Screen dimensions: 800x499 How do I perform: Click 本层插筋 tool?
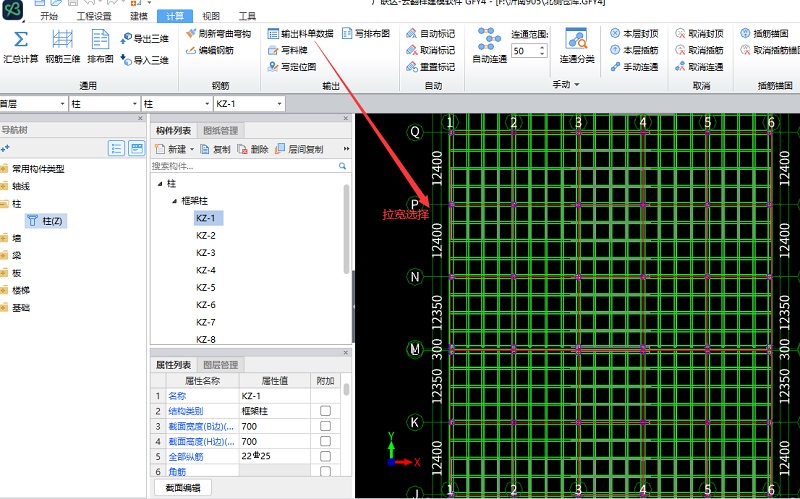pos(634,50)
